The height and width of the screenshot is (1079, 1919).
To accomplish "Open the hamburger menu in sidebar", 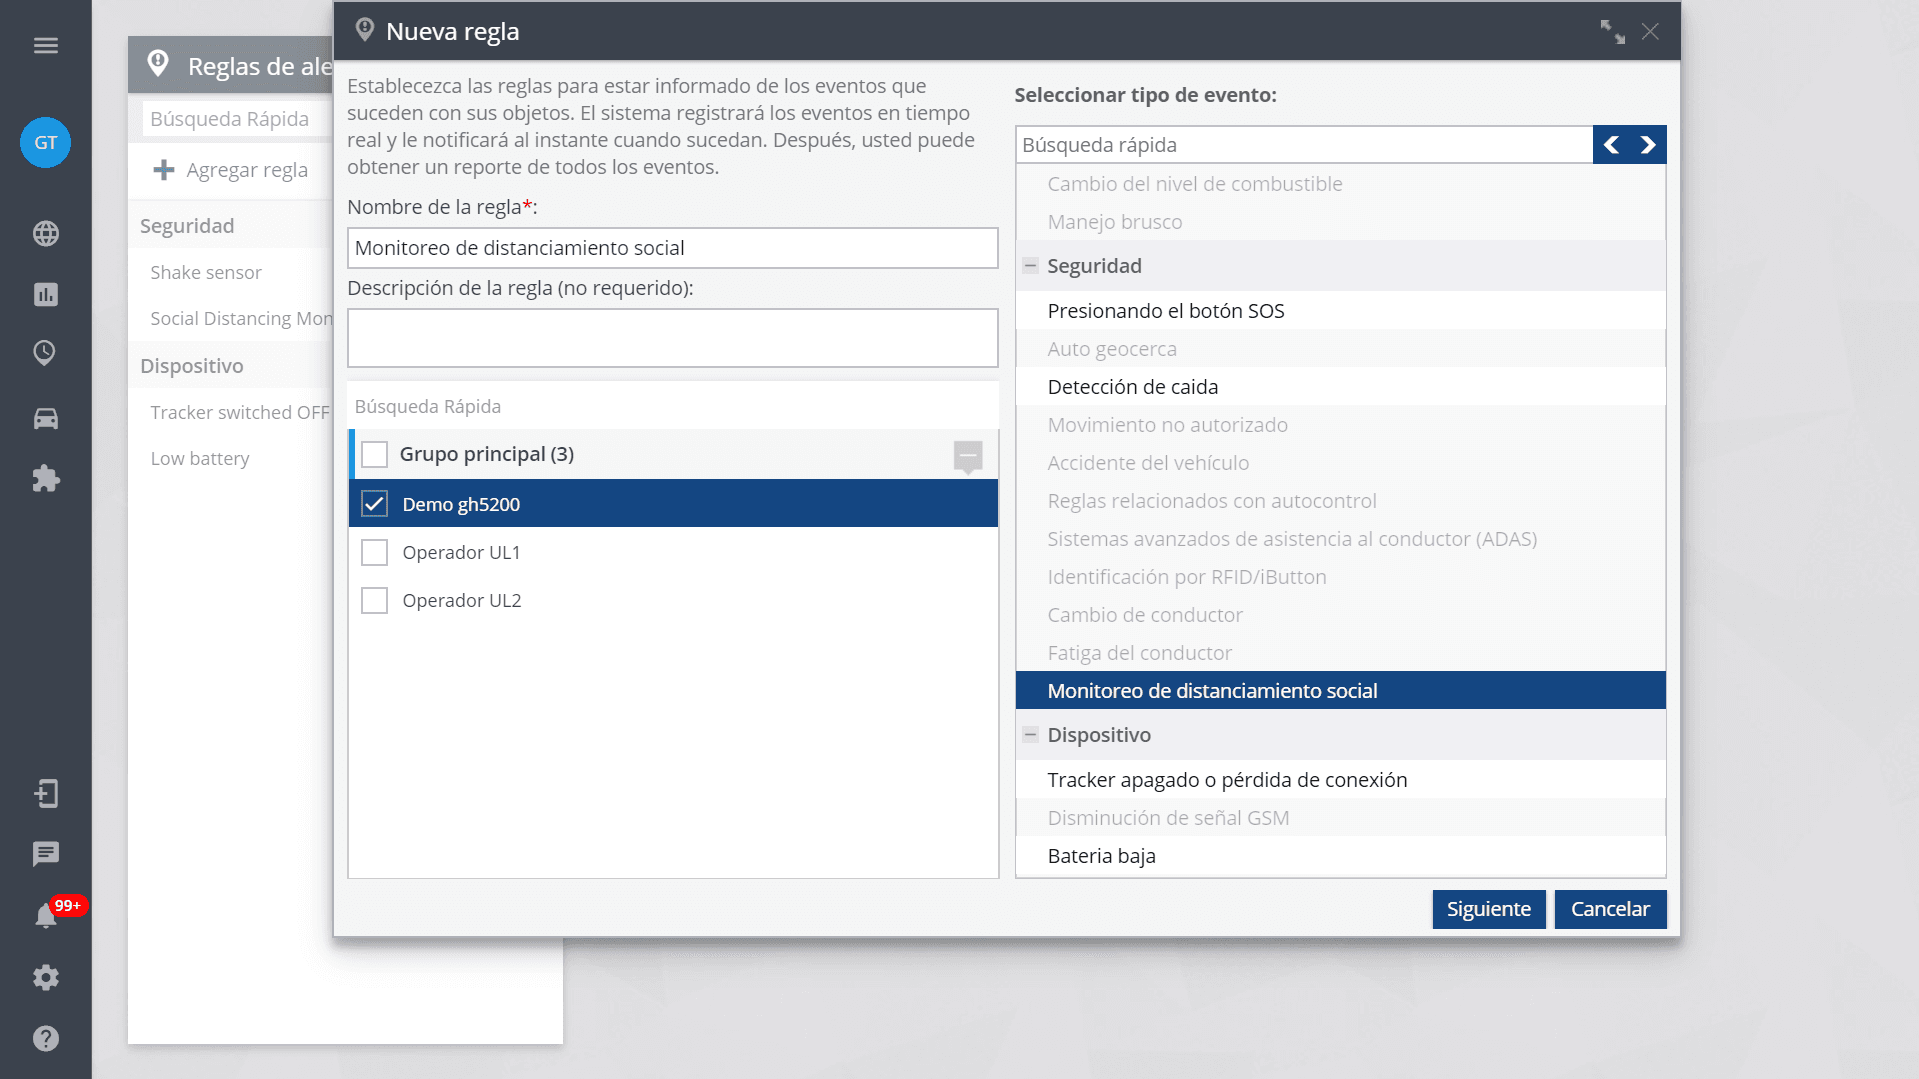I will 46,46.
